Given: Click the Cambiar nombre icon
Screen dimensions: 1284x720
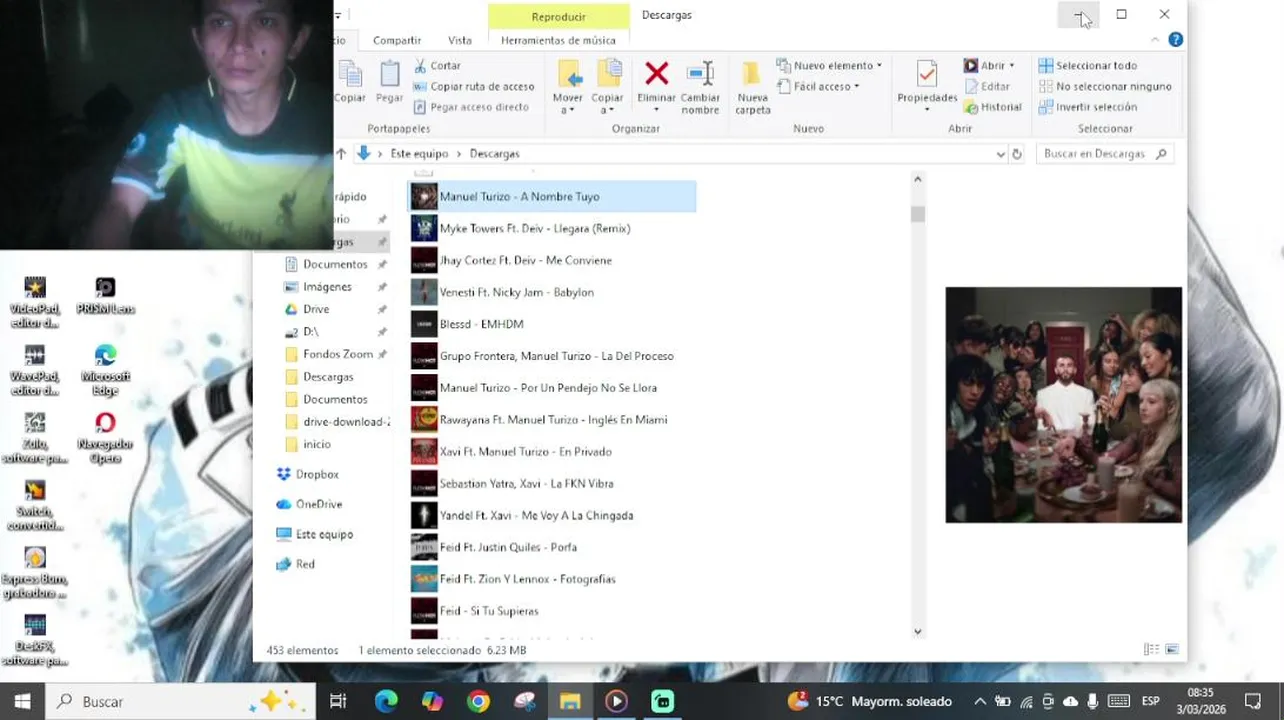Looking at the screenshot, I should (700, 73).
